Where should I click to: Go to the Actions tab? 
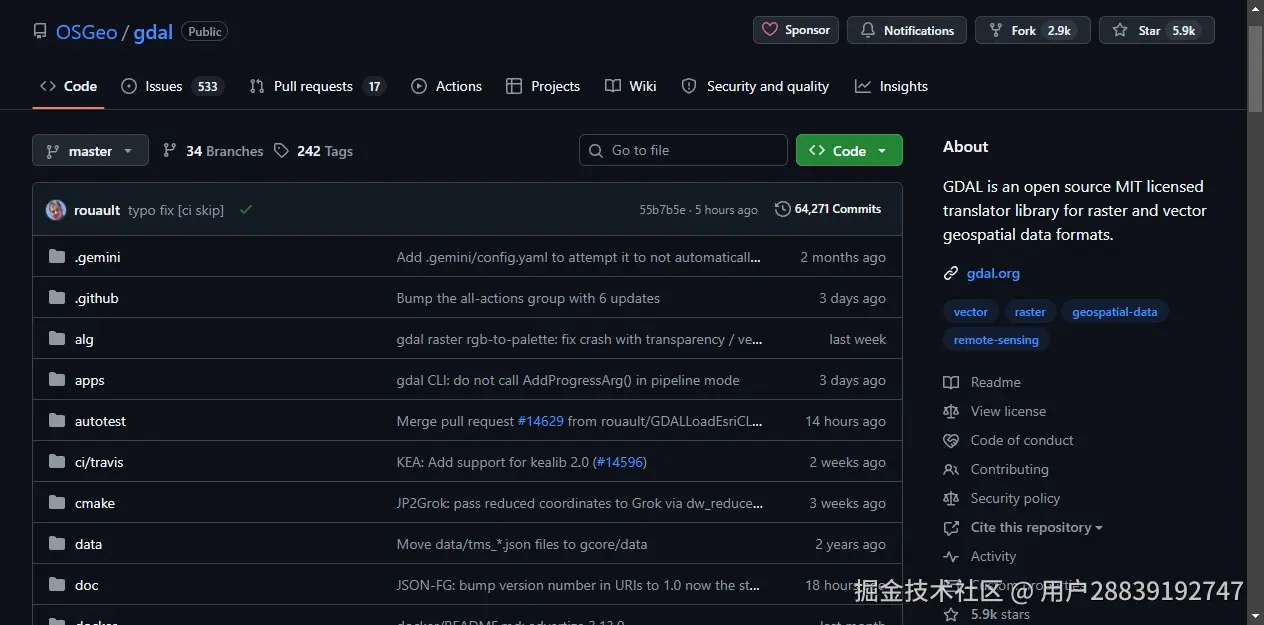tap(446, 86)
